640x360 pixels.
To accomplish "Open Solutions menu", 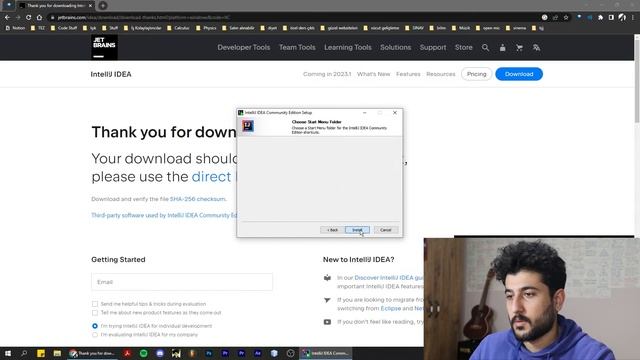I will [396, 47].
